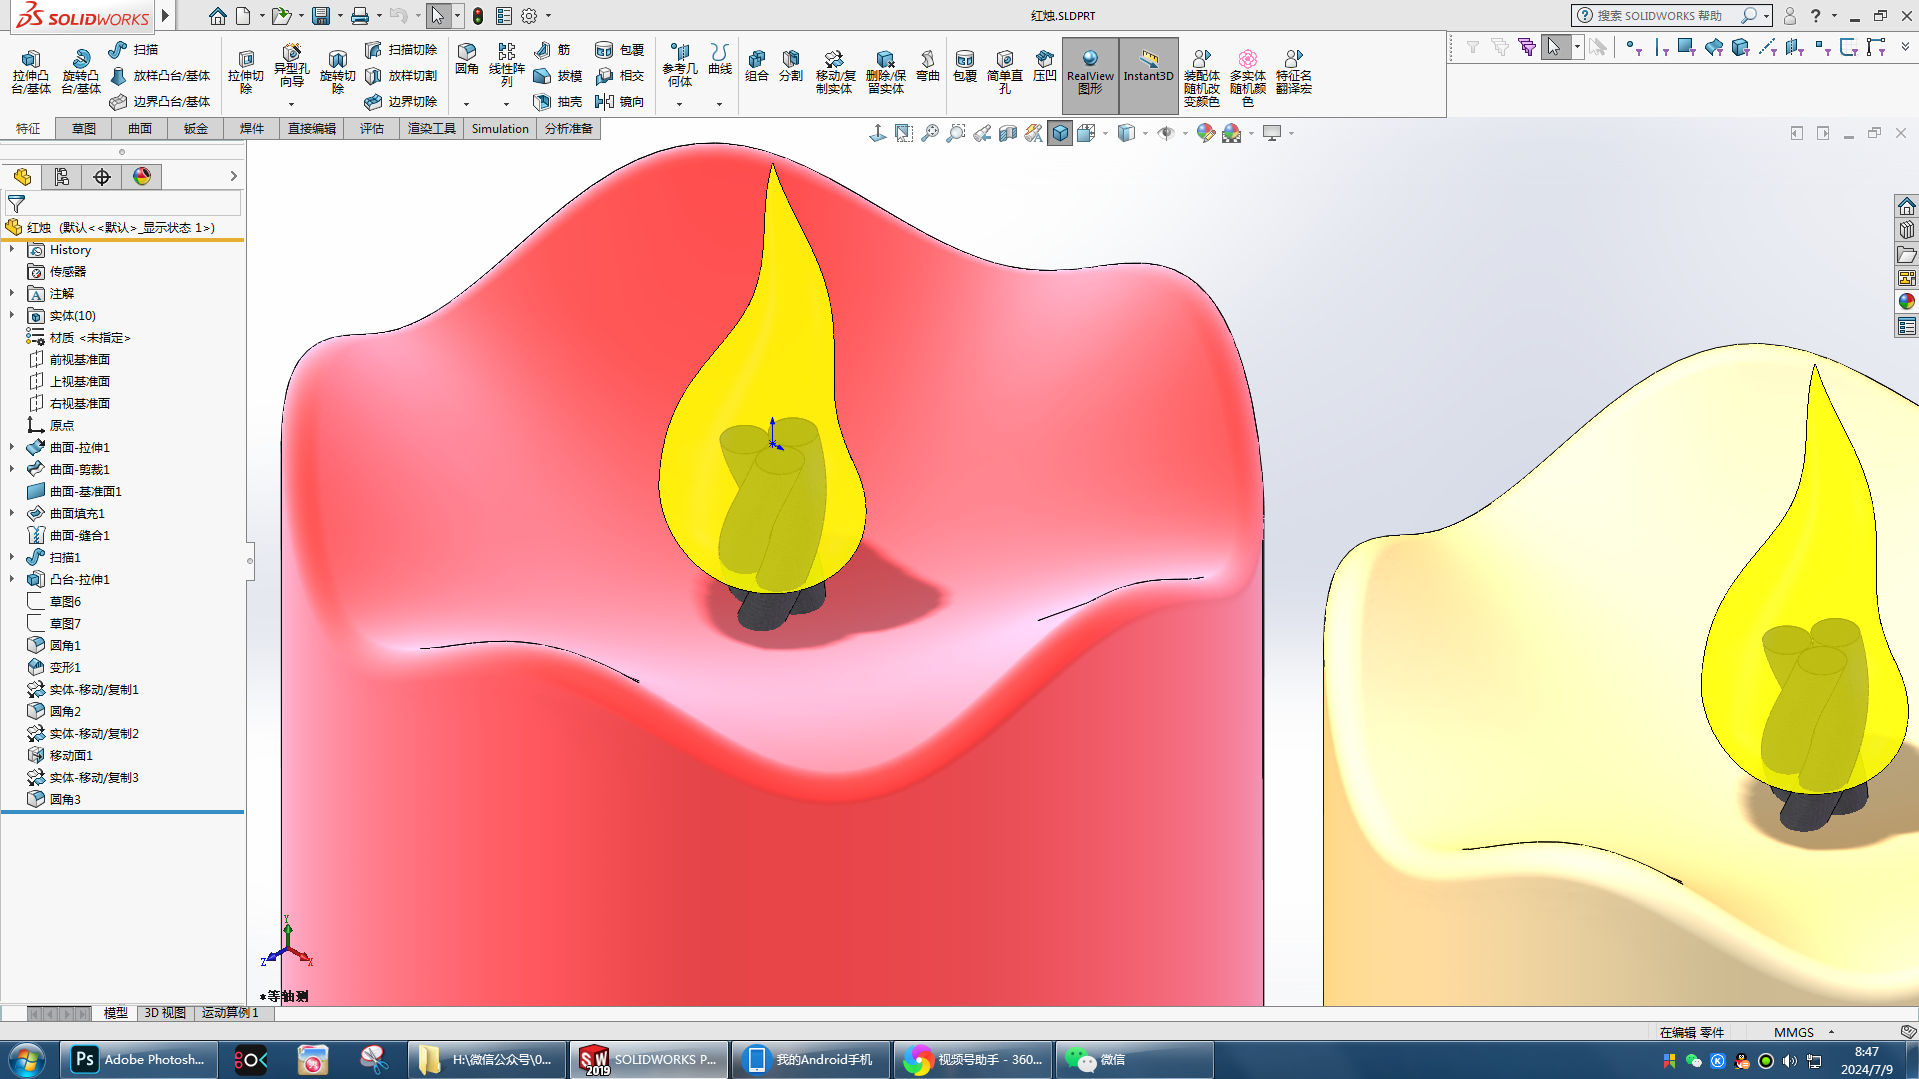Toggle the planes selection filter
Screen dimensions: 1919x1079
tap(1795, 47)
